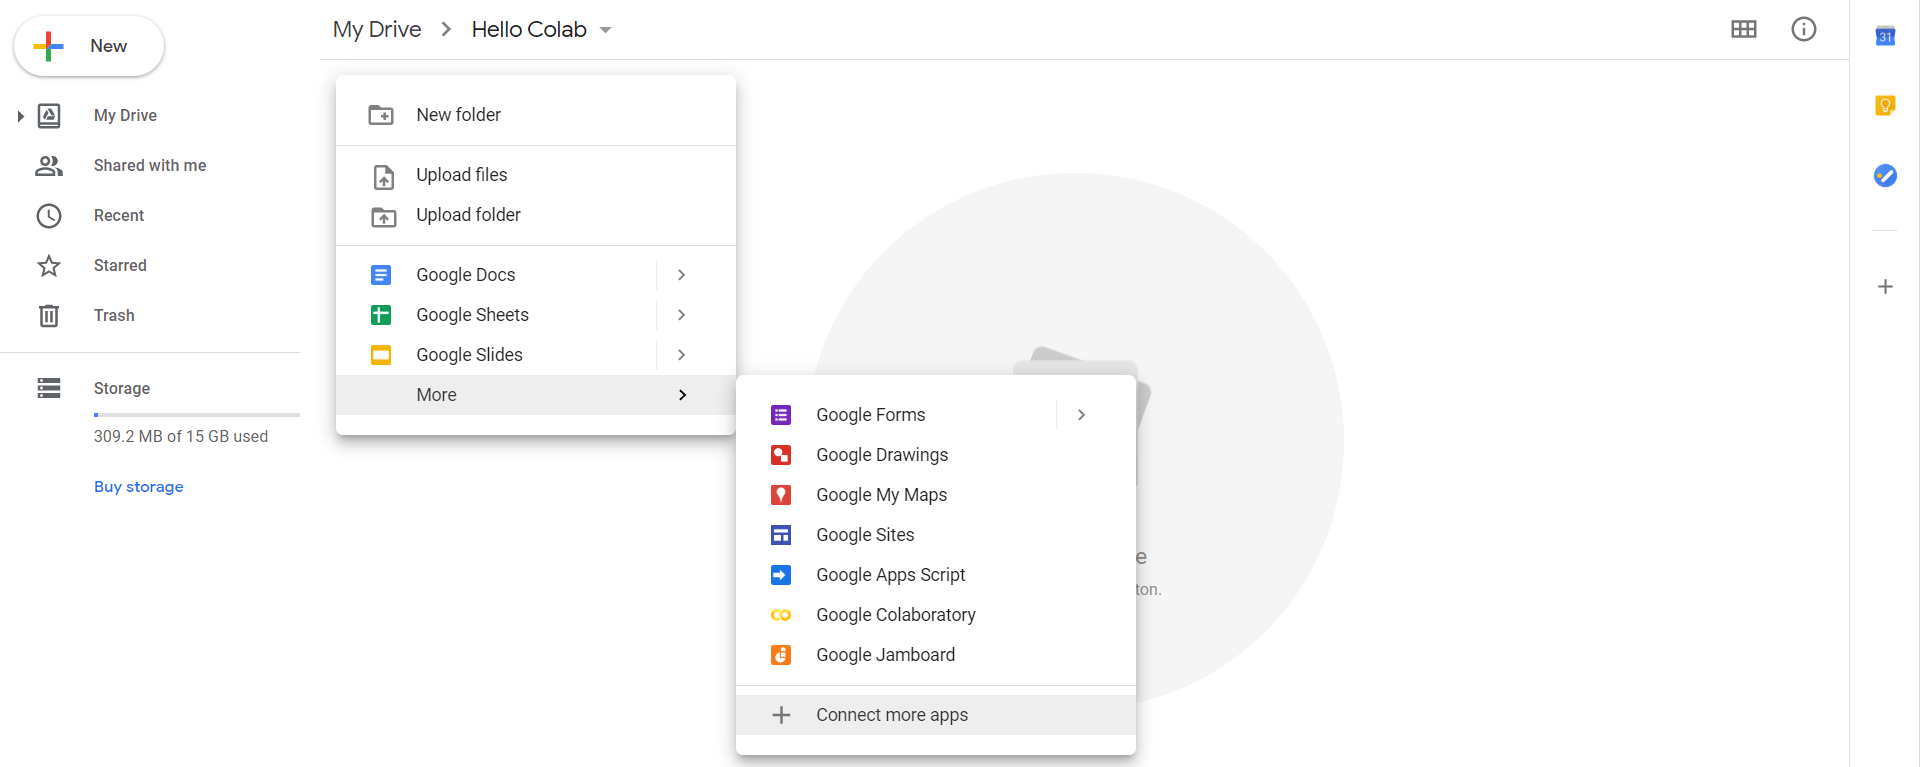The width and height of the screenshot is (1920, 767).
Task: Click the New folder icon
Action: [381, 115]
